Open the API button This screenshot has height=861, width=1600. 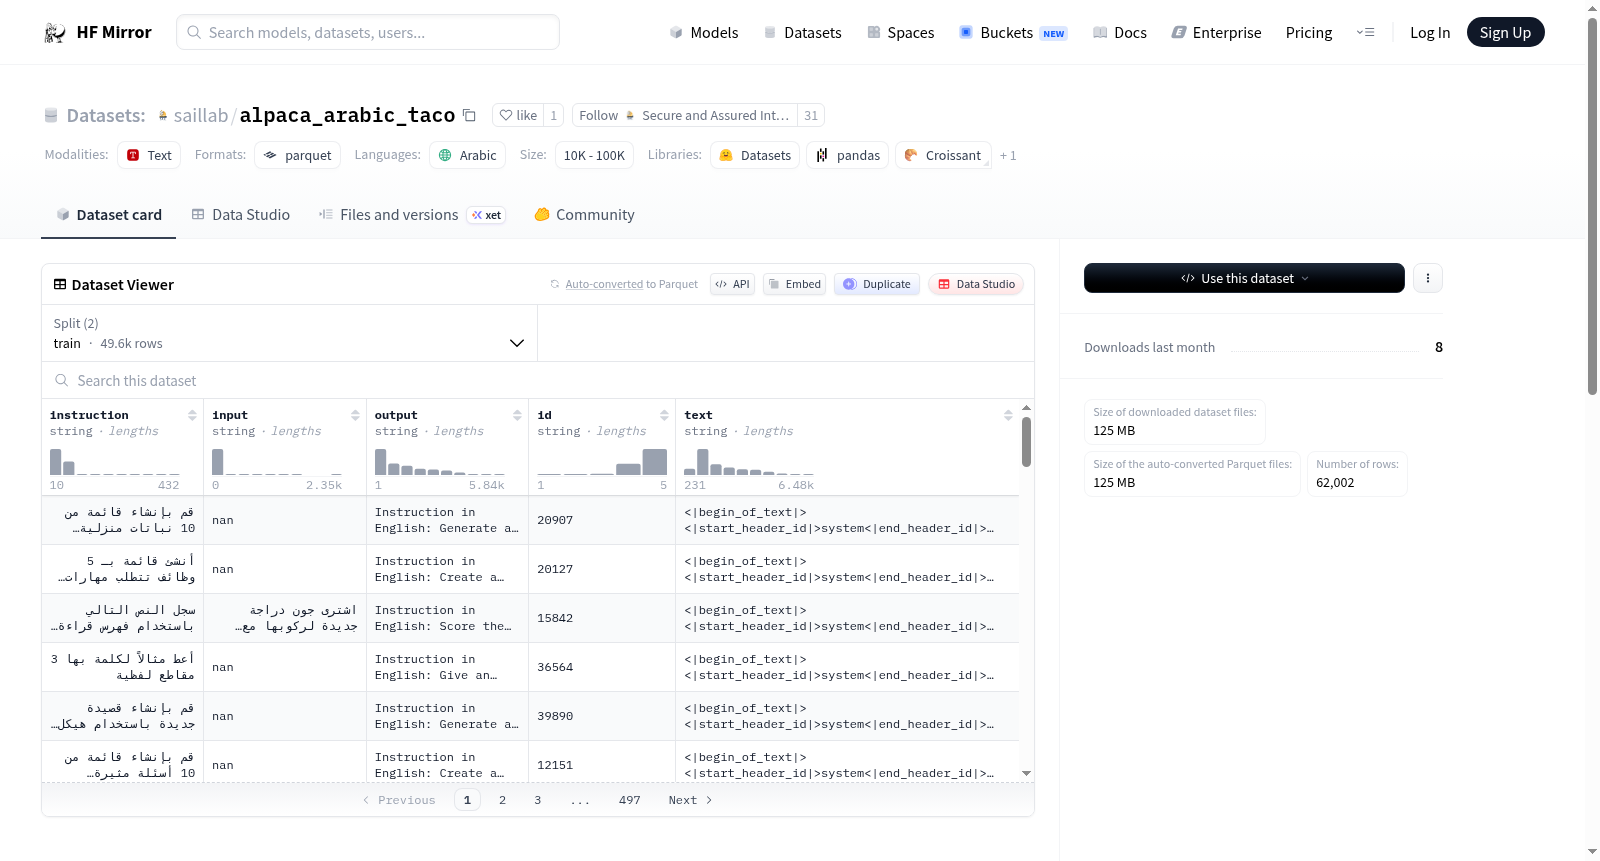732,284
